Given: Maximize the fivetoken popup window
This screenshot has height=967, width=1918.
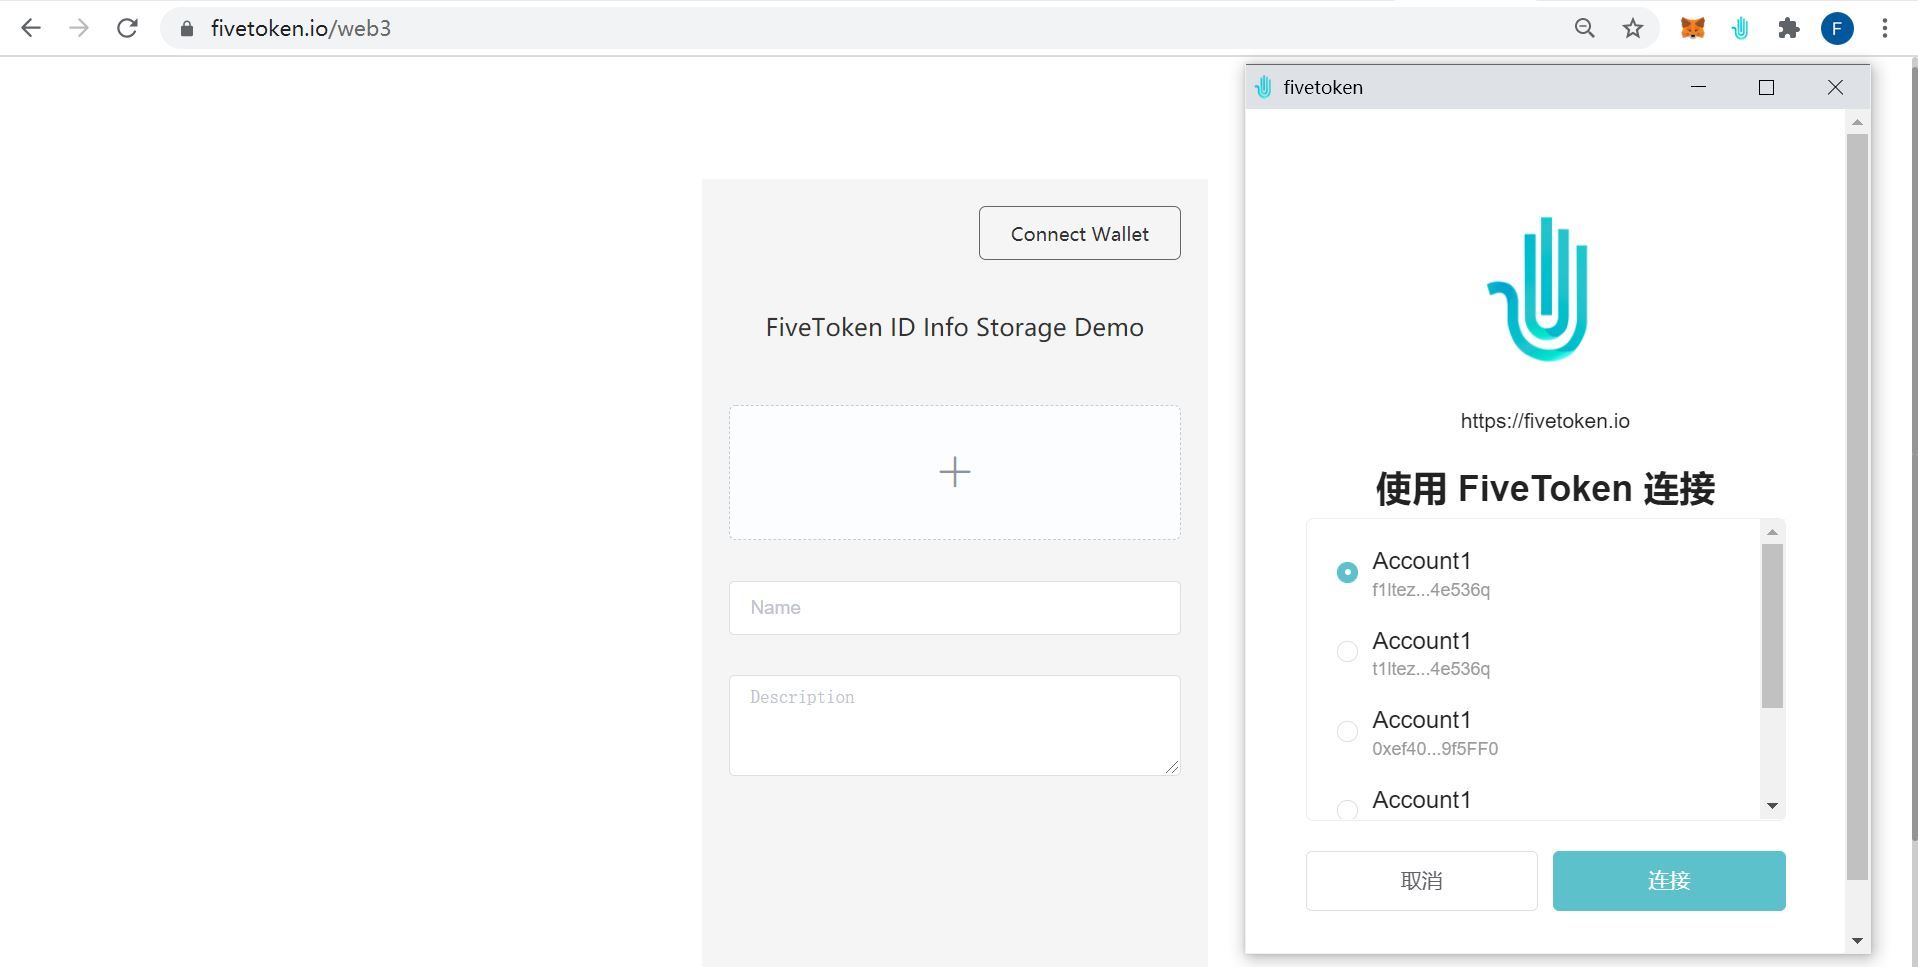Looking at the screenshot, I should click(1766, 87).
